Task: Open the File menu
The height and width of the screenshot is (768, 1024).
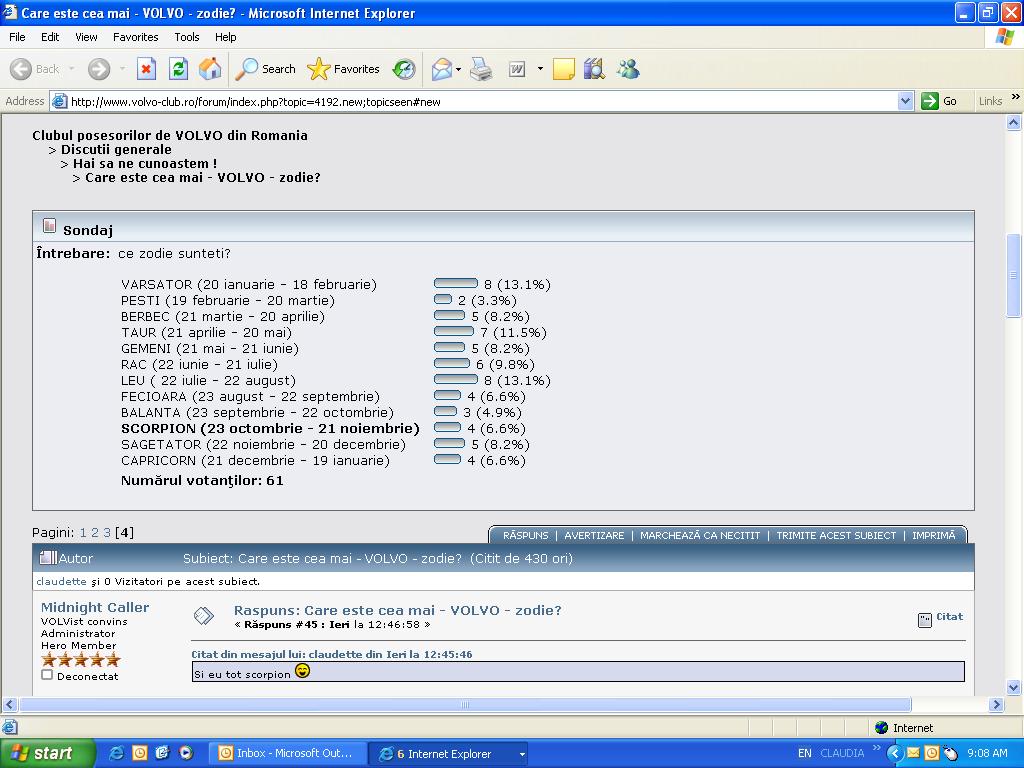Action: [x=17, y=37]
